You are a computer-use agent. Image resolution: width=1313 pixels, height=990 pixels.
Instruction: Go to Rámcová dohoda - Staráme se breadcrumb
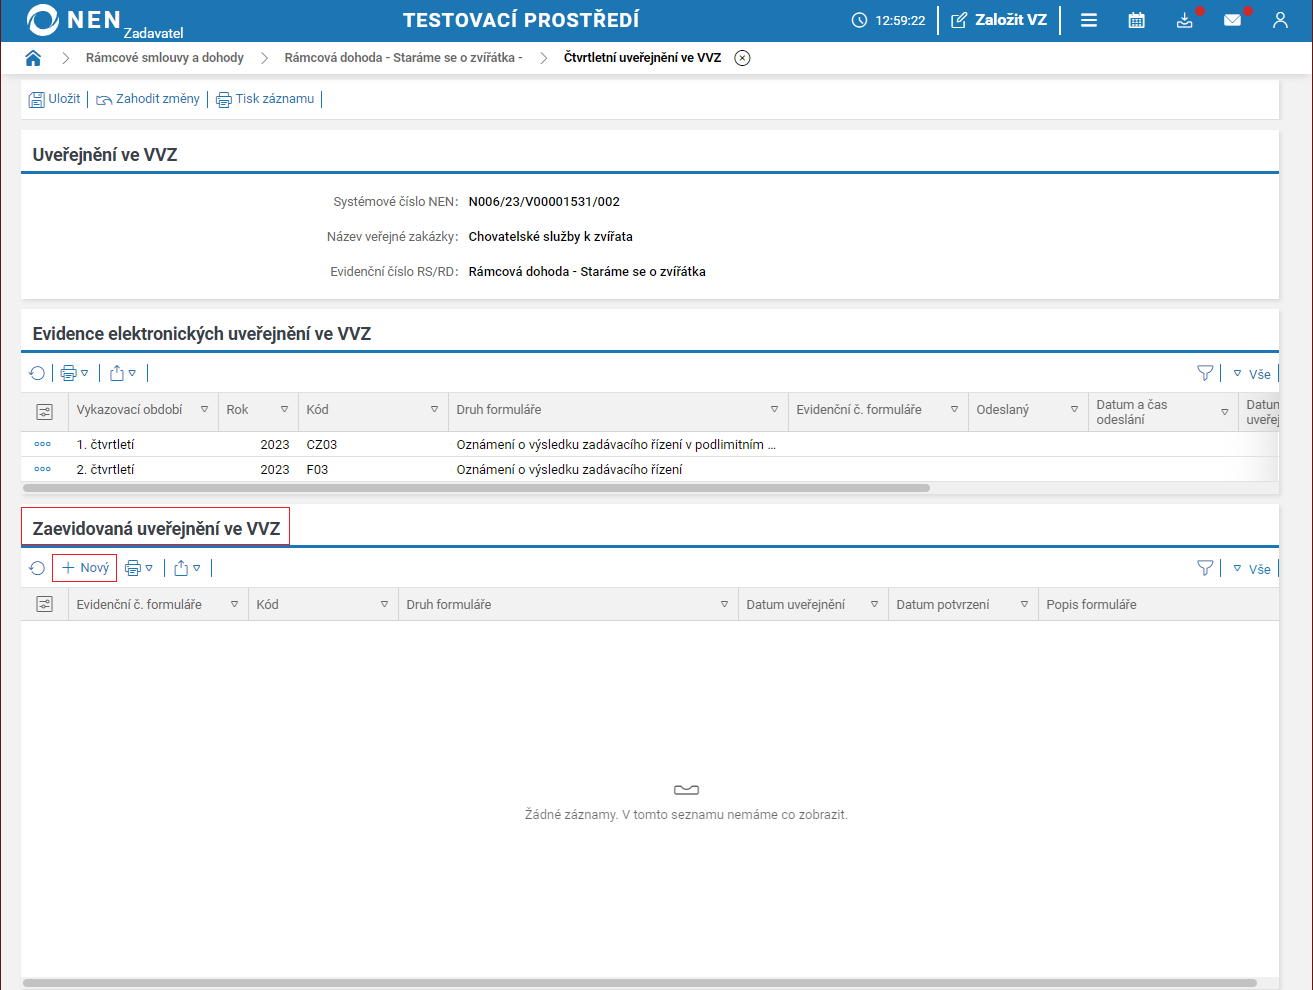pyautogui.click(x=403, y=58)
